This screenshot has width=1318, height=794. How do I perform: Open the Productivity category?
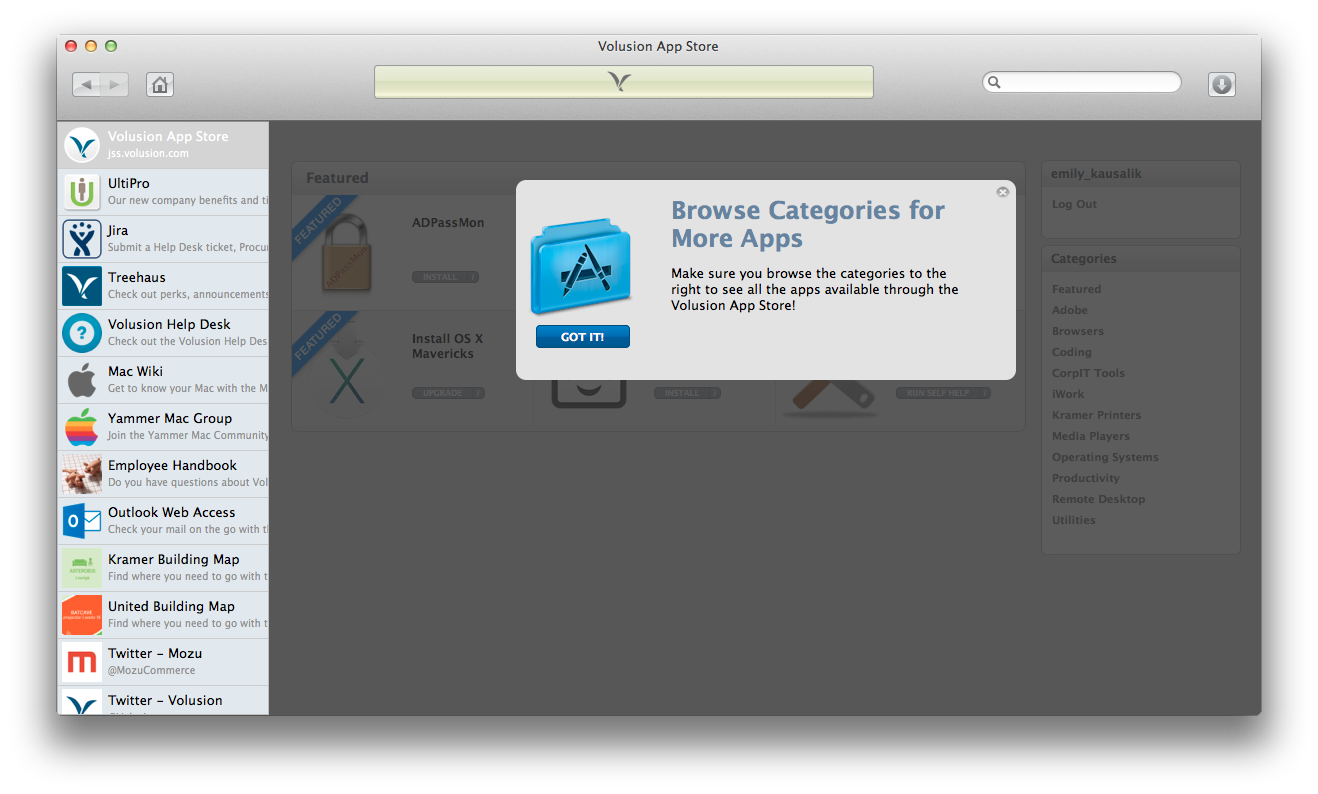tap(1086, 478)
